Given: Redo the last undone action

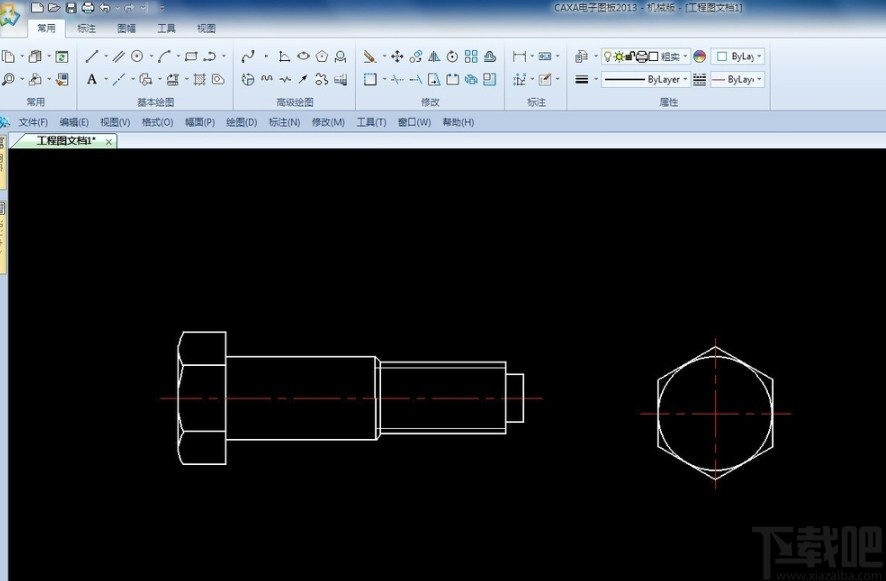Looking at the screenshot, I should click(129, 8).
